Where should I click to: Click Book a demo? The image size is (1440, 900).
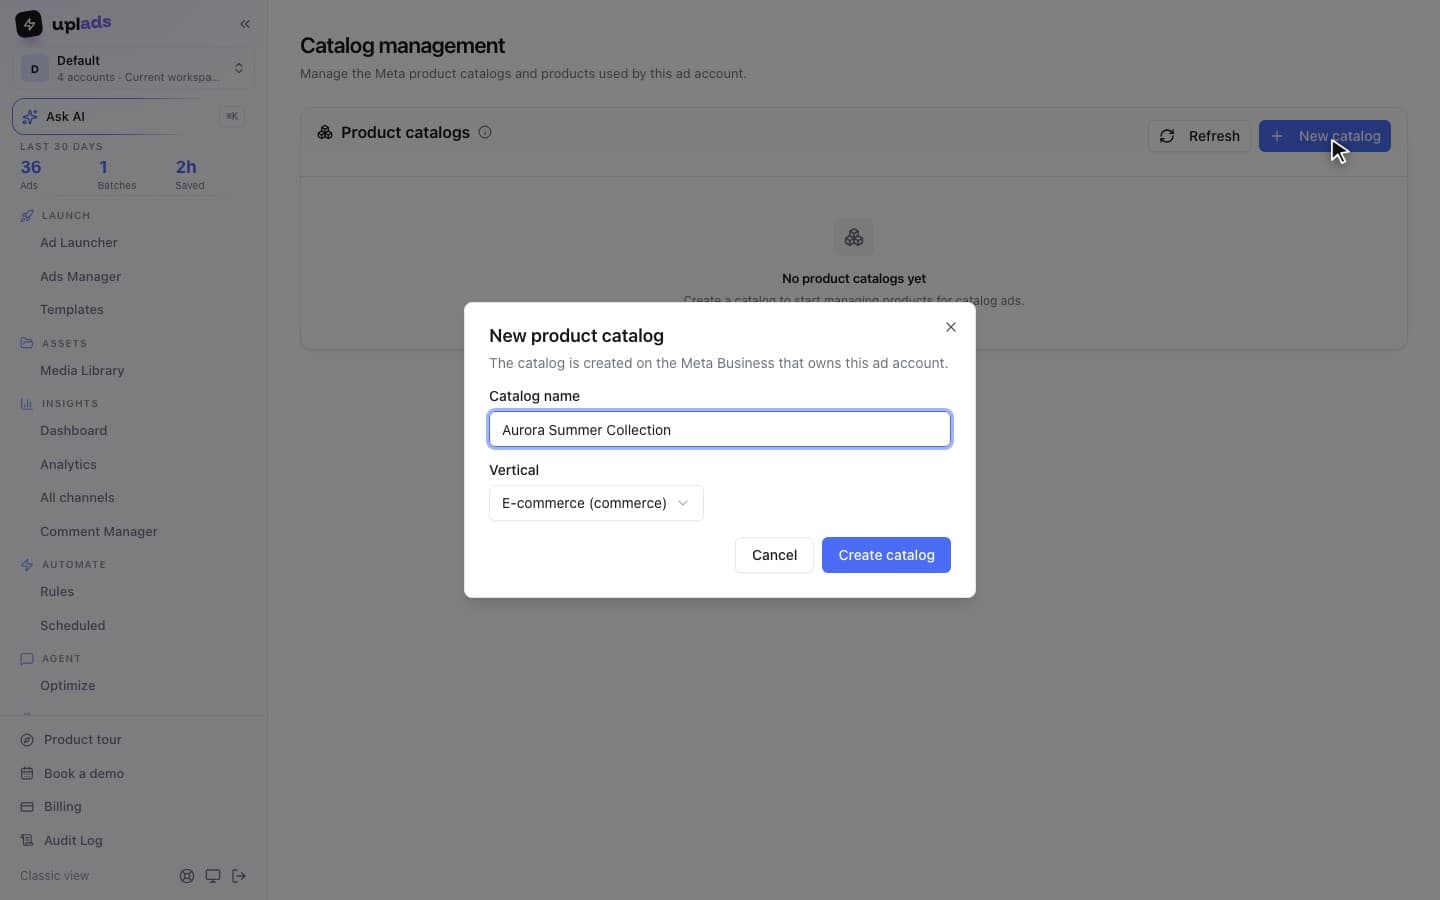pyautogui.click(x=84, y=773)
